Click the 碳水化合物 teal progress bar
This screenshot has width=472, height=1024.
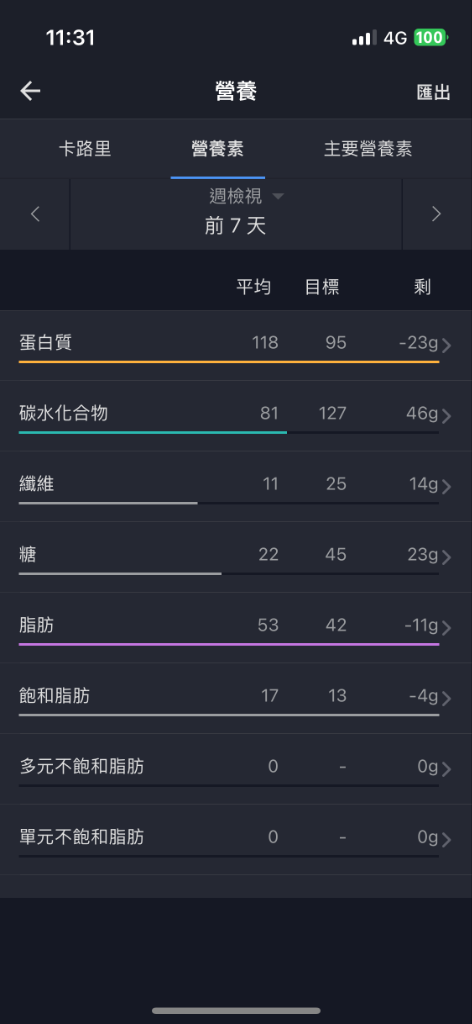click(x=153, y=432)
